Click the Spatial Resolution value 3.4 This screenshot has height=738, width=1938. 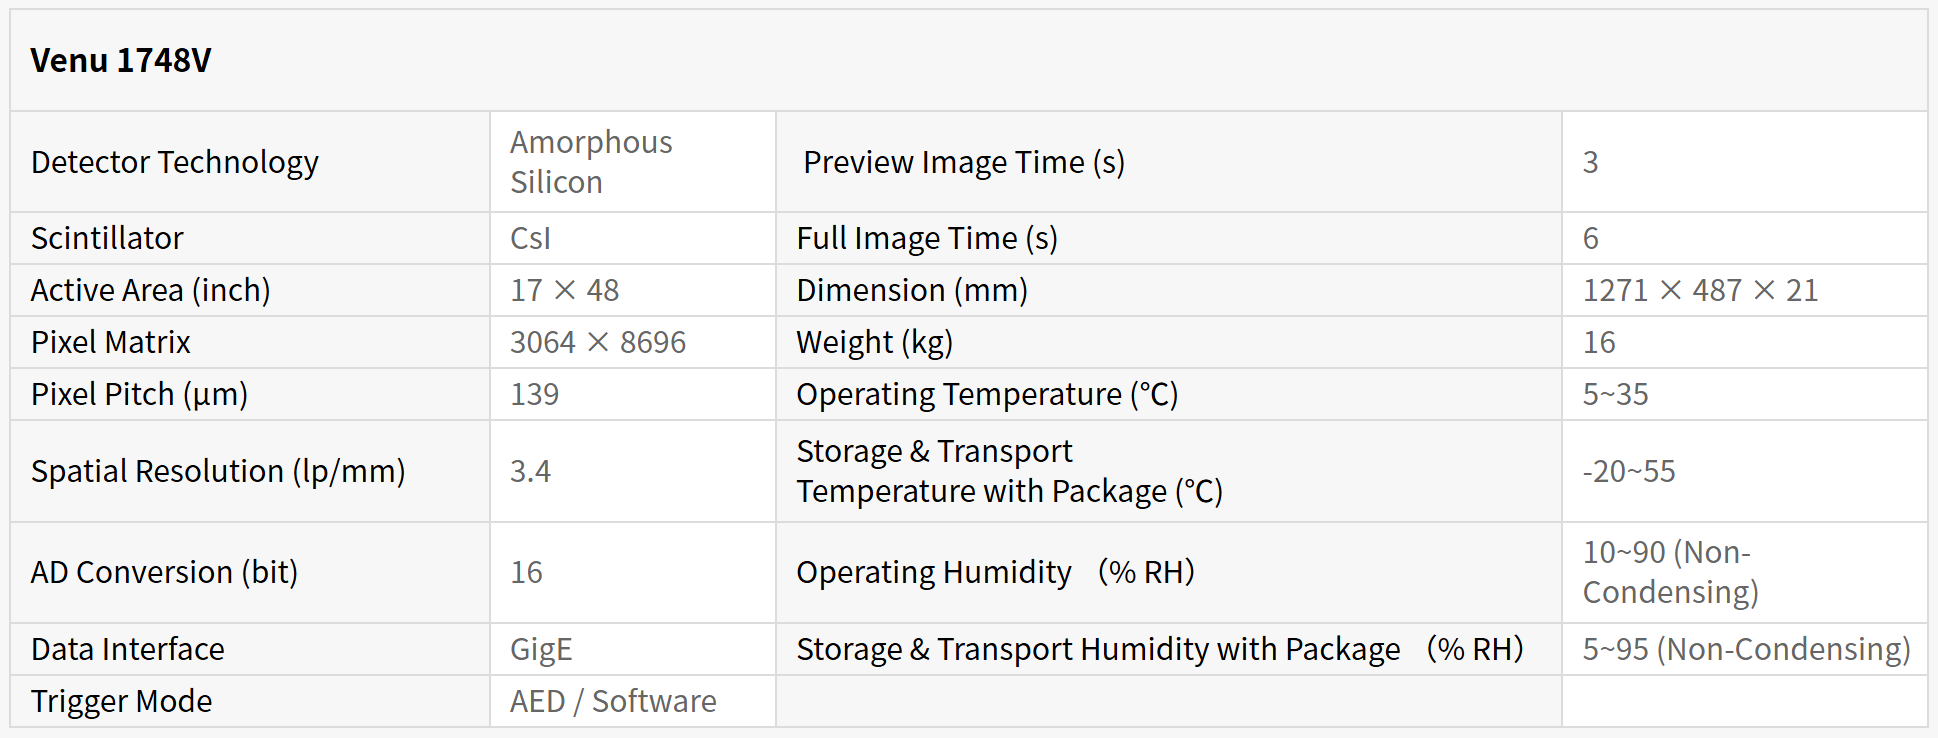(x=530, y=471)
